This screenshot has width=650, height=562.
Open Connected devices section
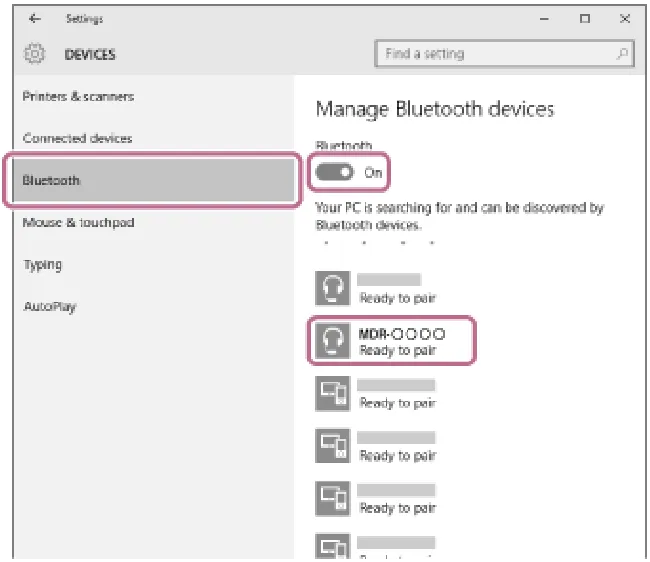[78, 138]
